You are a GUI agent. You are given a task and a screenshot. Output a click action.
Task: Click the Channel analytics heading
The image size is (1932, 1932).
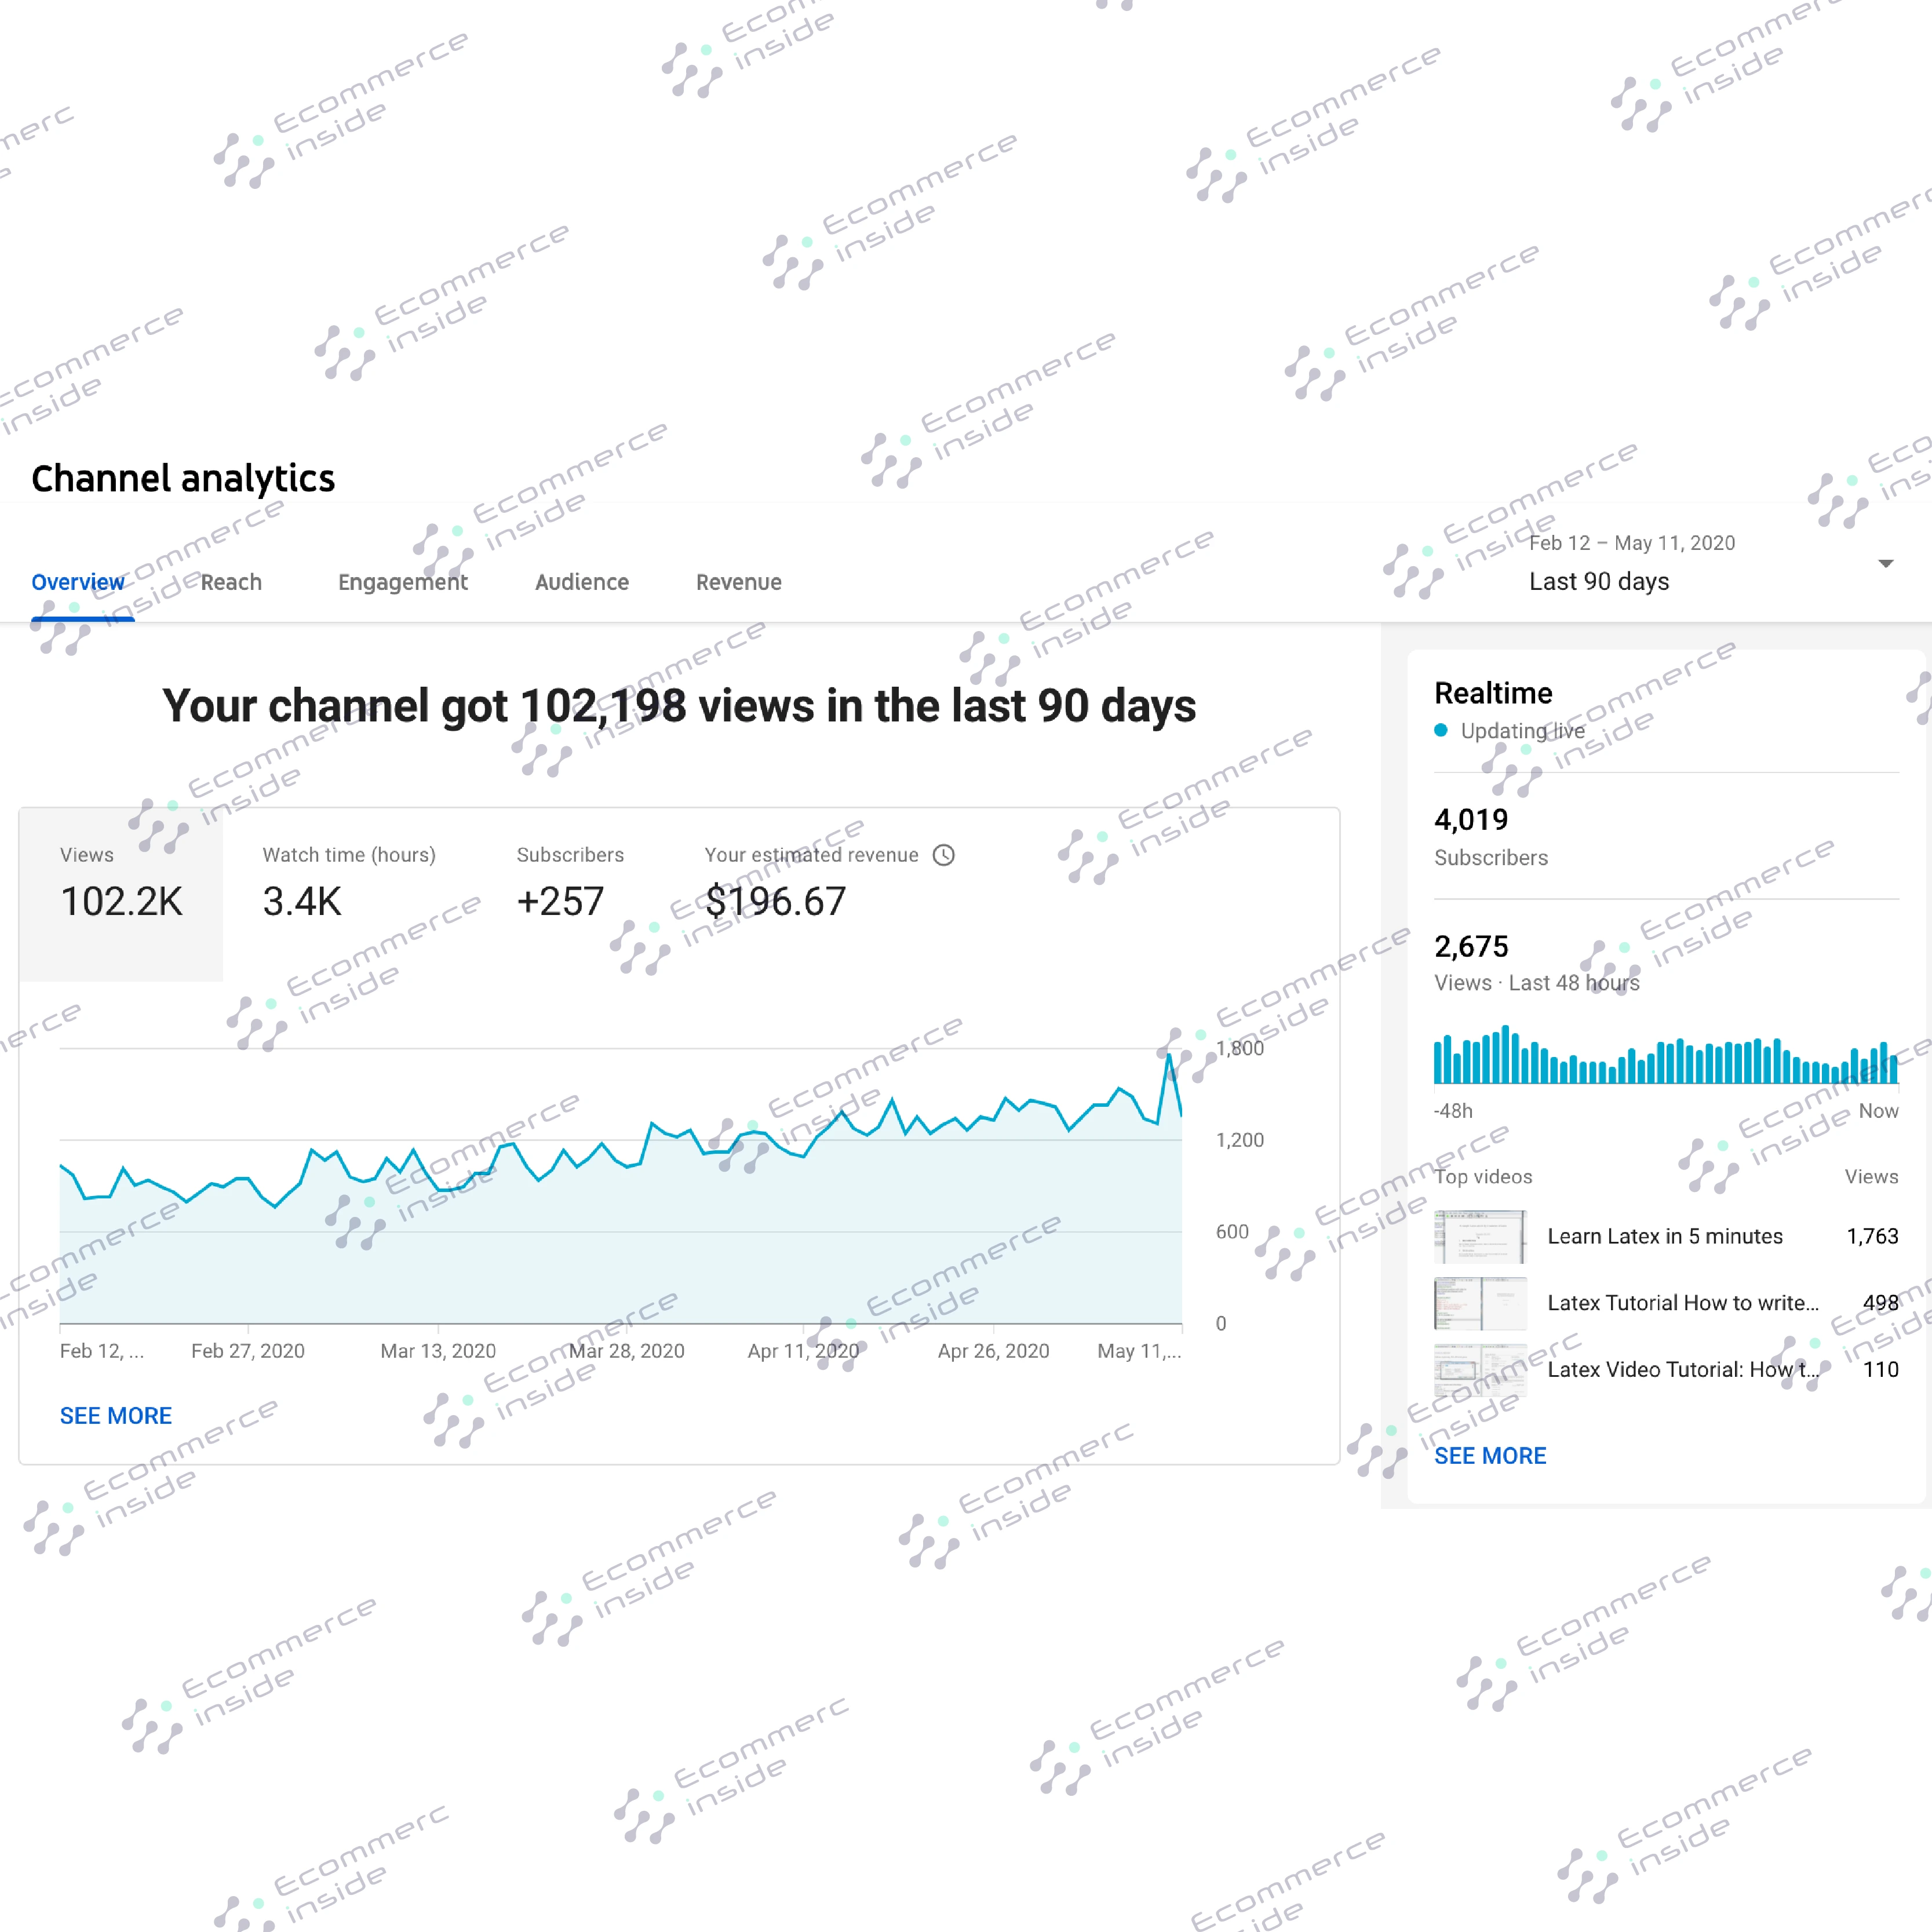coord(183,479)
